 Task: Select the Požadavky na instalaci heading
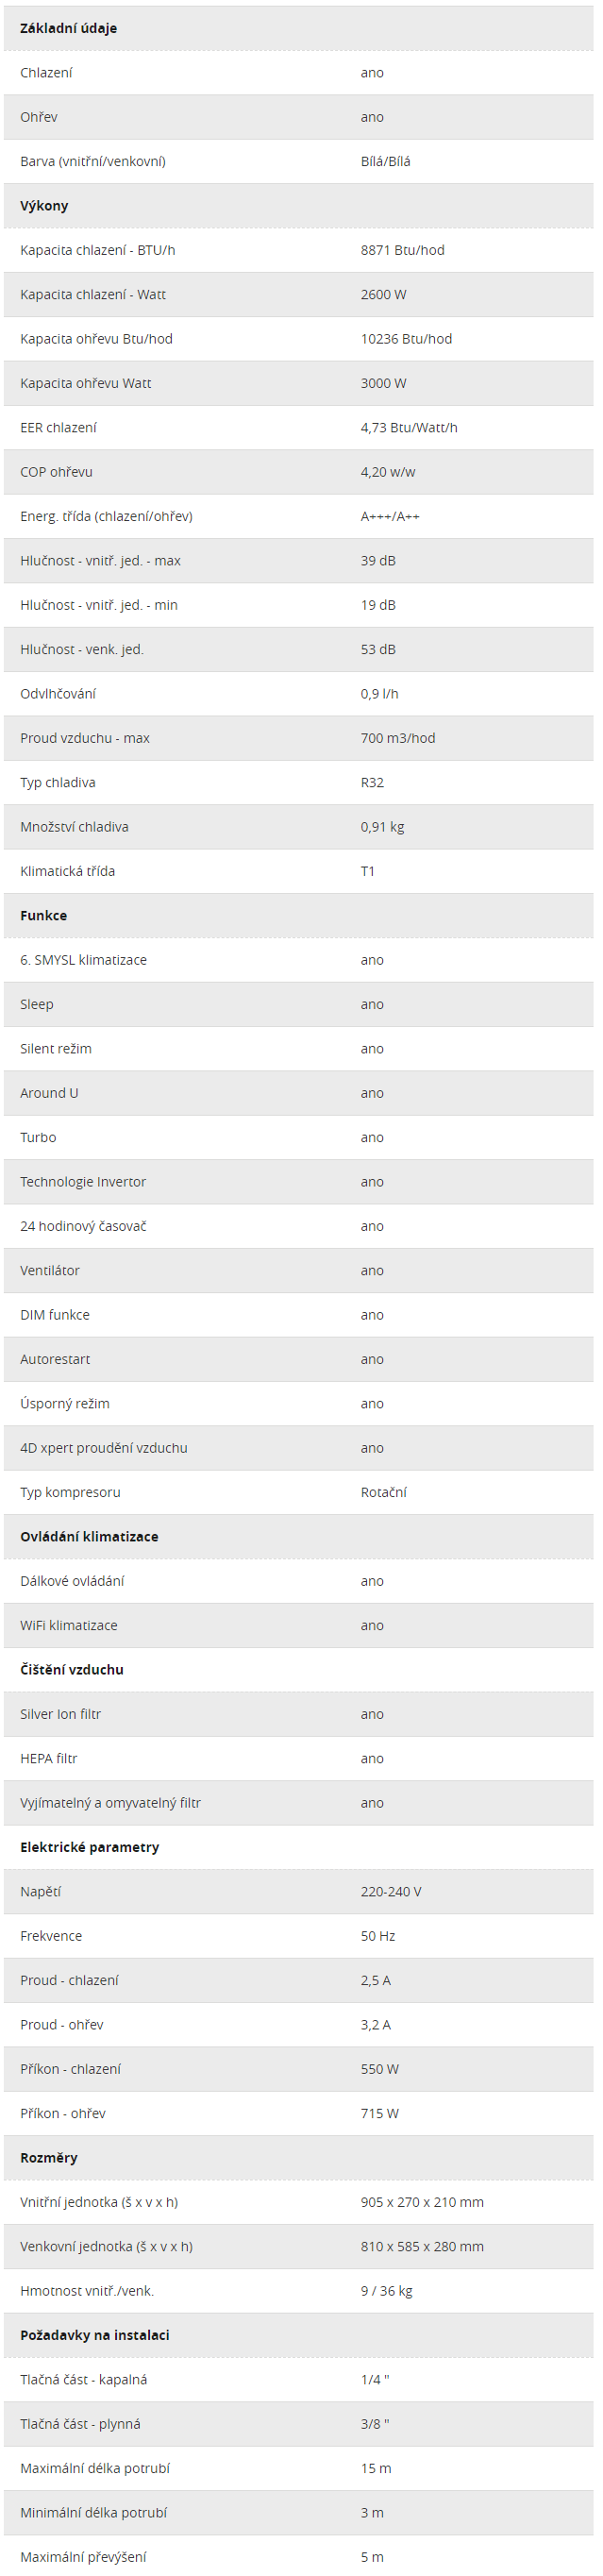click(x=95, y=2335)
